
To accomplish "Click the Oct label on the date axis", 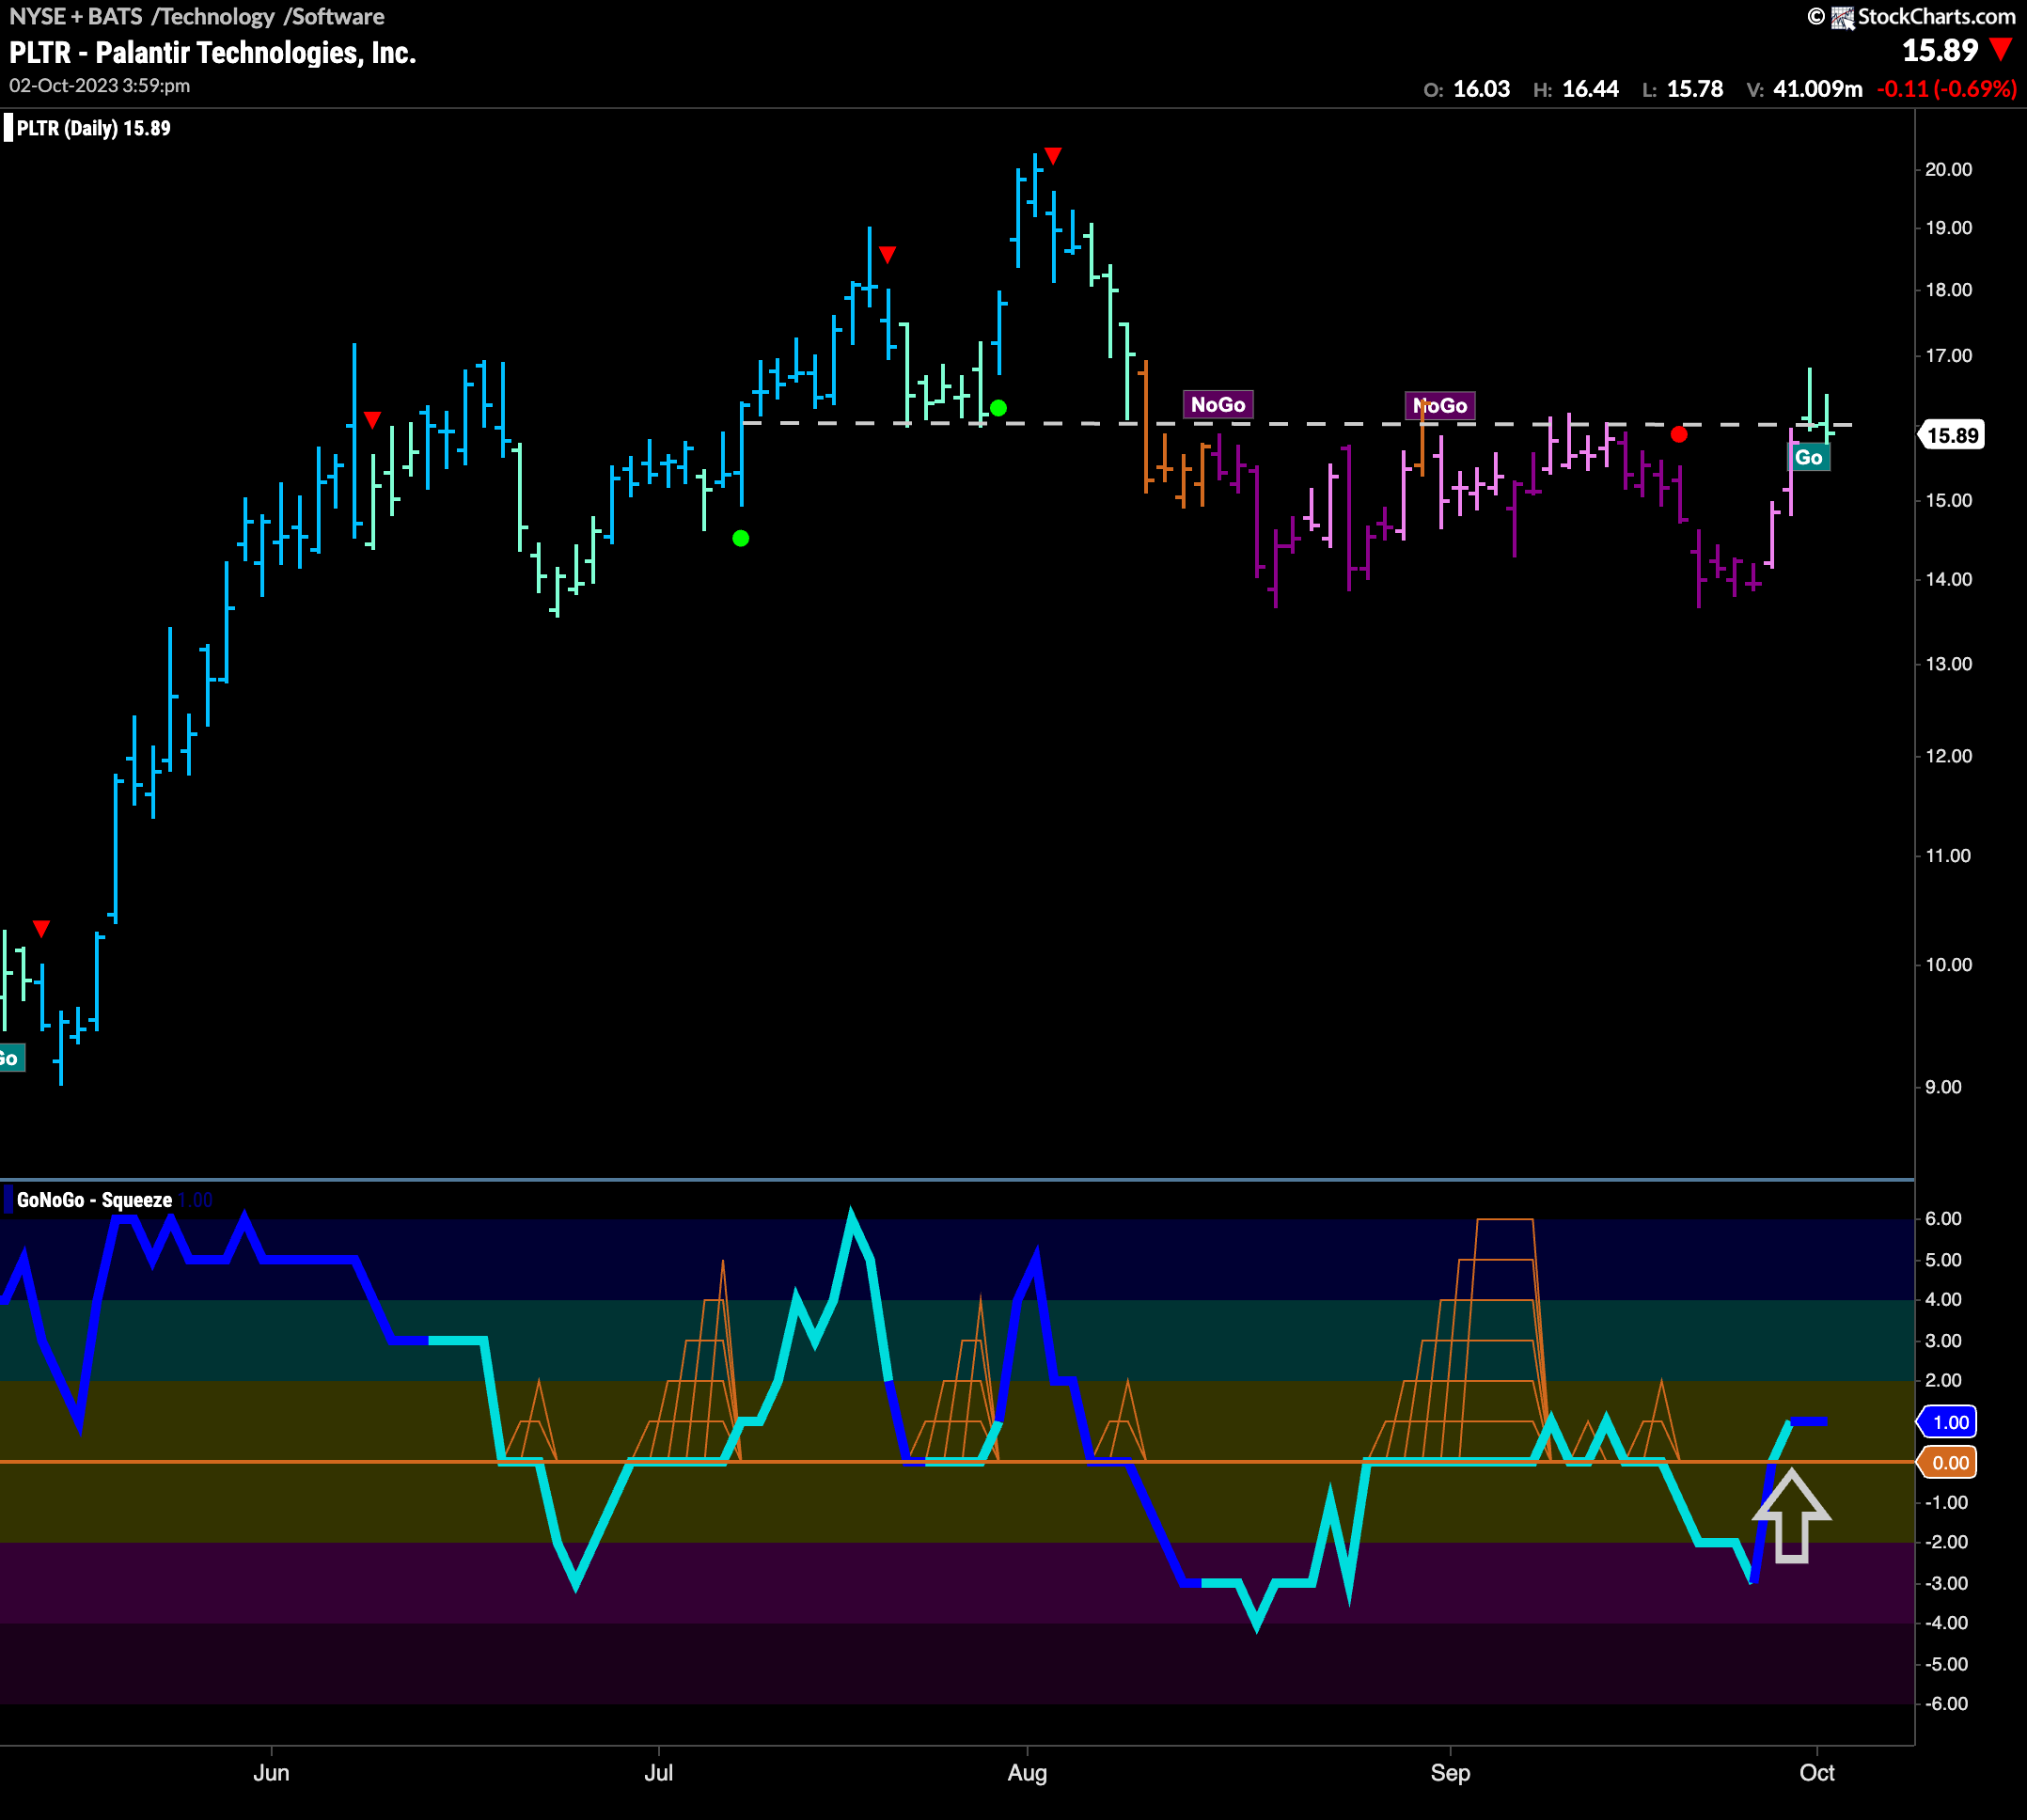I will pyautogui.click(x=1816, y=1773).
